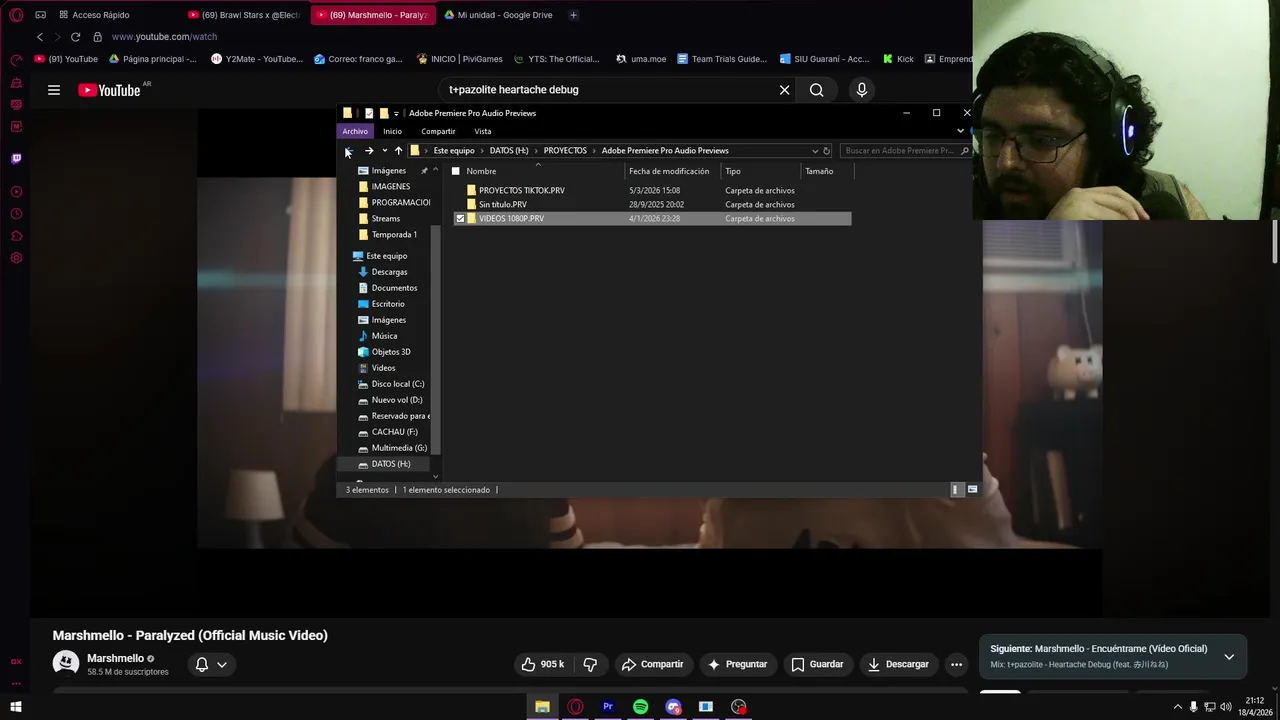The height and width of the screenshot is (720, 1280).
Task: Go back in Opera browser navigation
Action: 40,37
